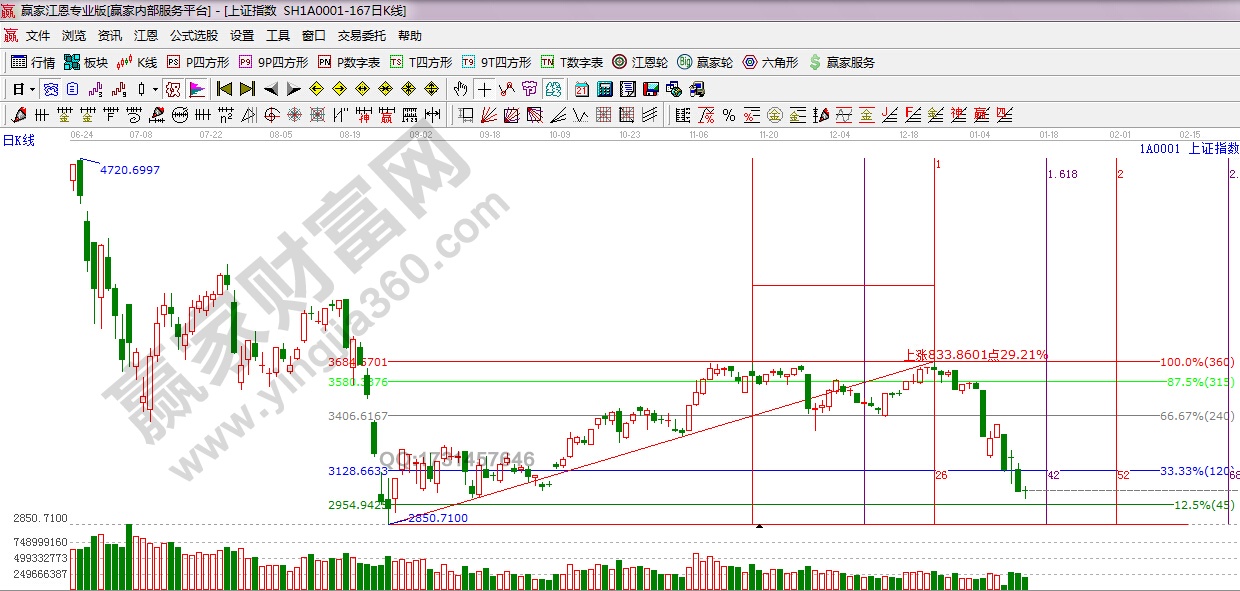The width and height of the screenshot is (1240, 591).
Task: Launch the 江恩轮 Gann wheel tool
Action: [x=640, y=62]
